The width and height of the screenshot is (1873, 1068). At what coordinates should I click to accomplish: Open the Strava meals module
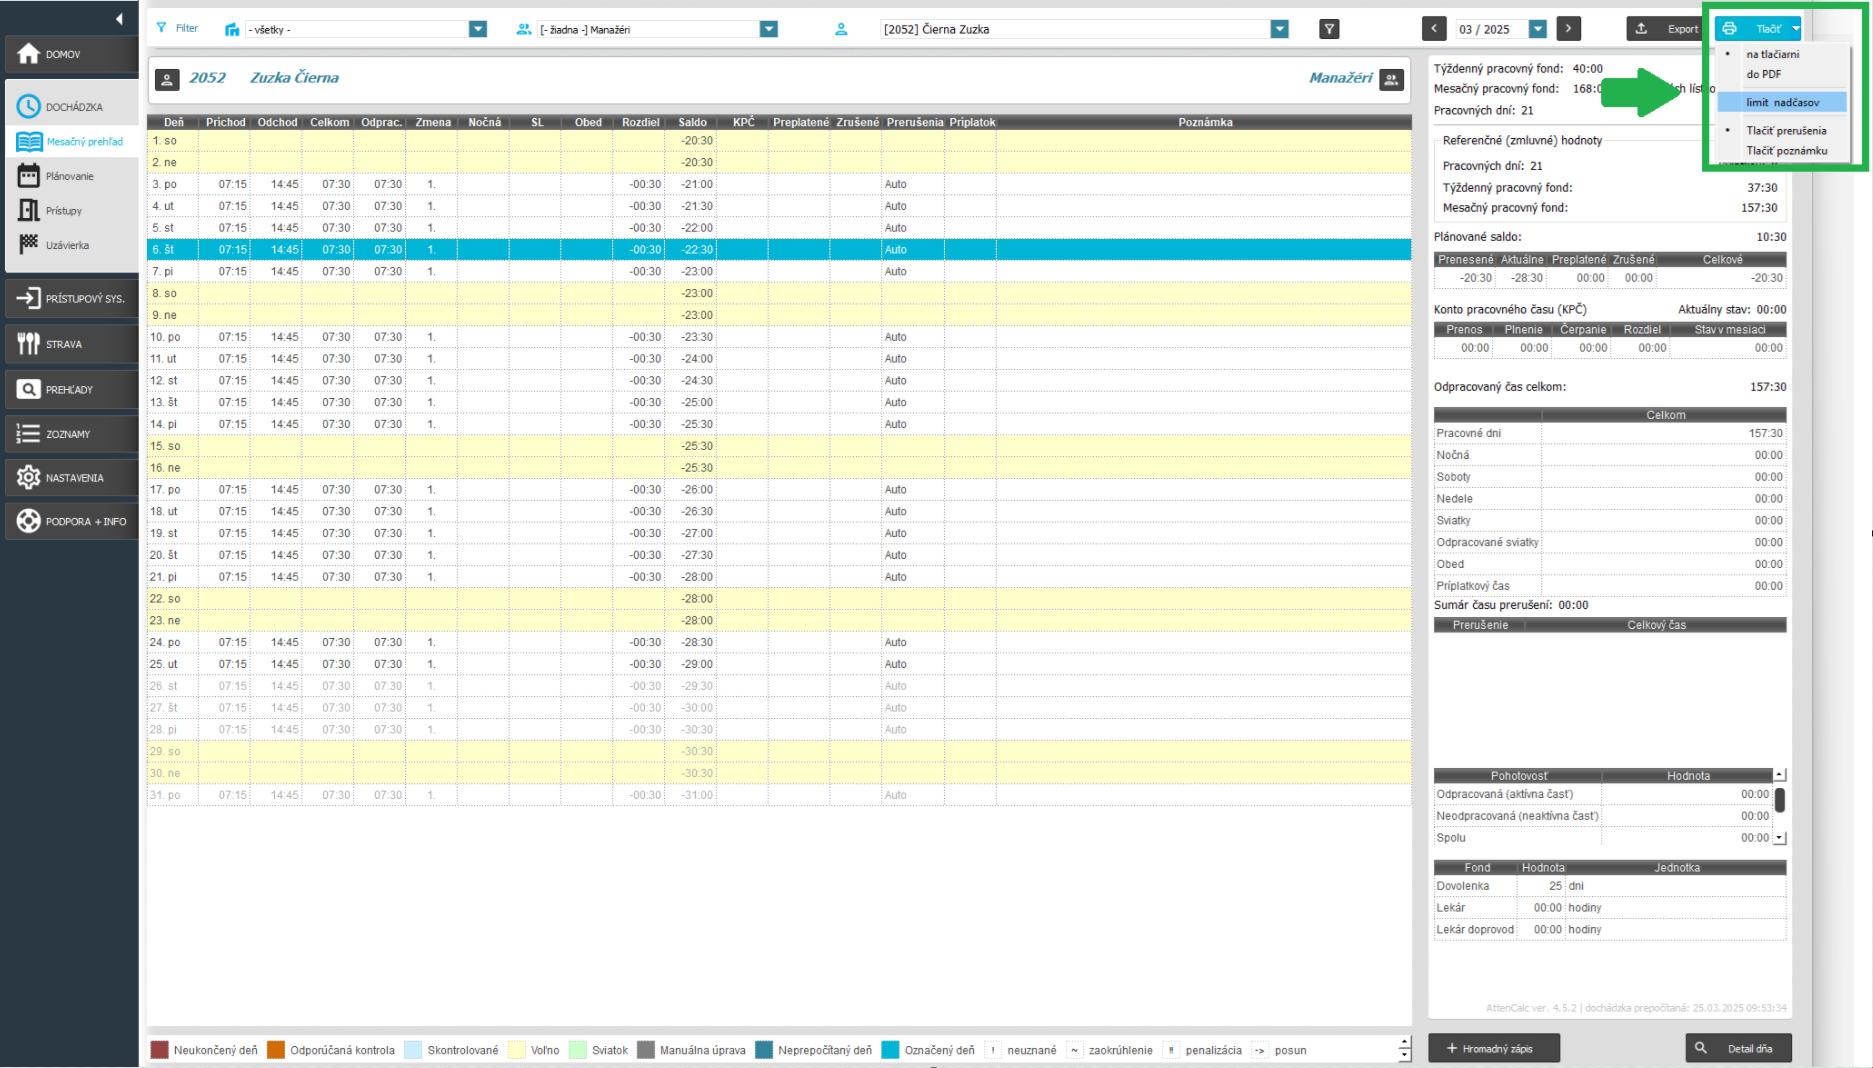(71, 344)
